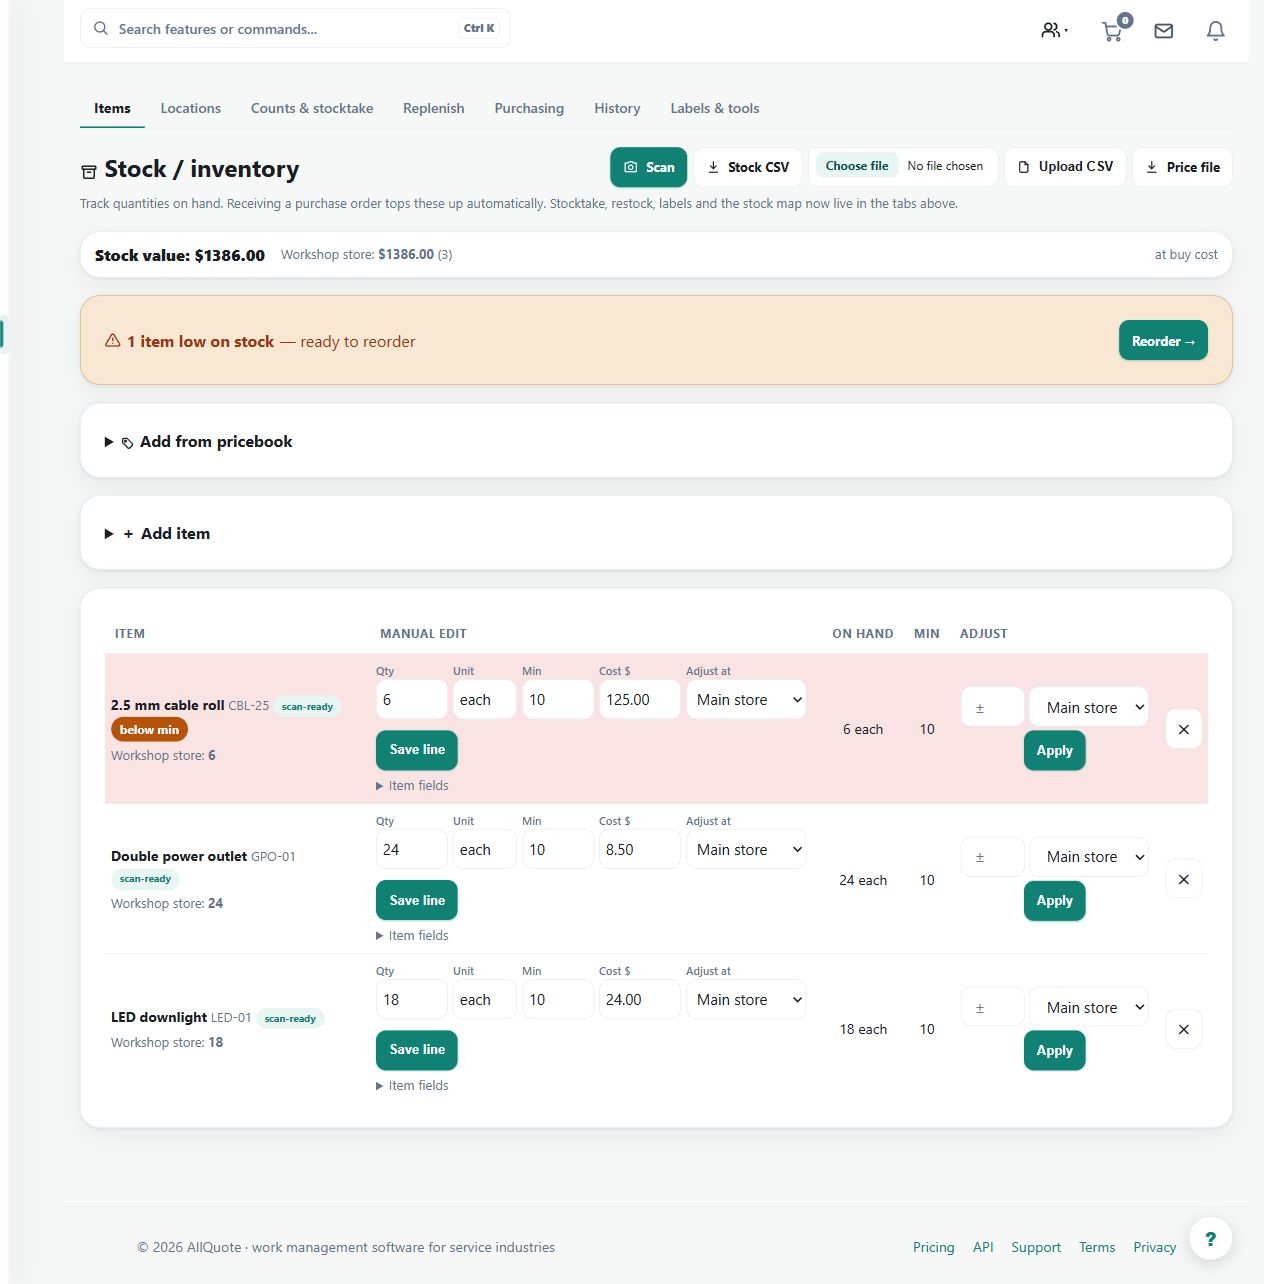Focus the search features or commands field
This screenshot has width=1264, height=1284.
point(295,29)
